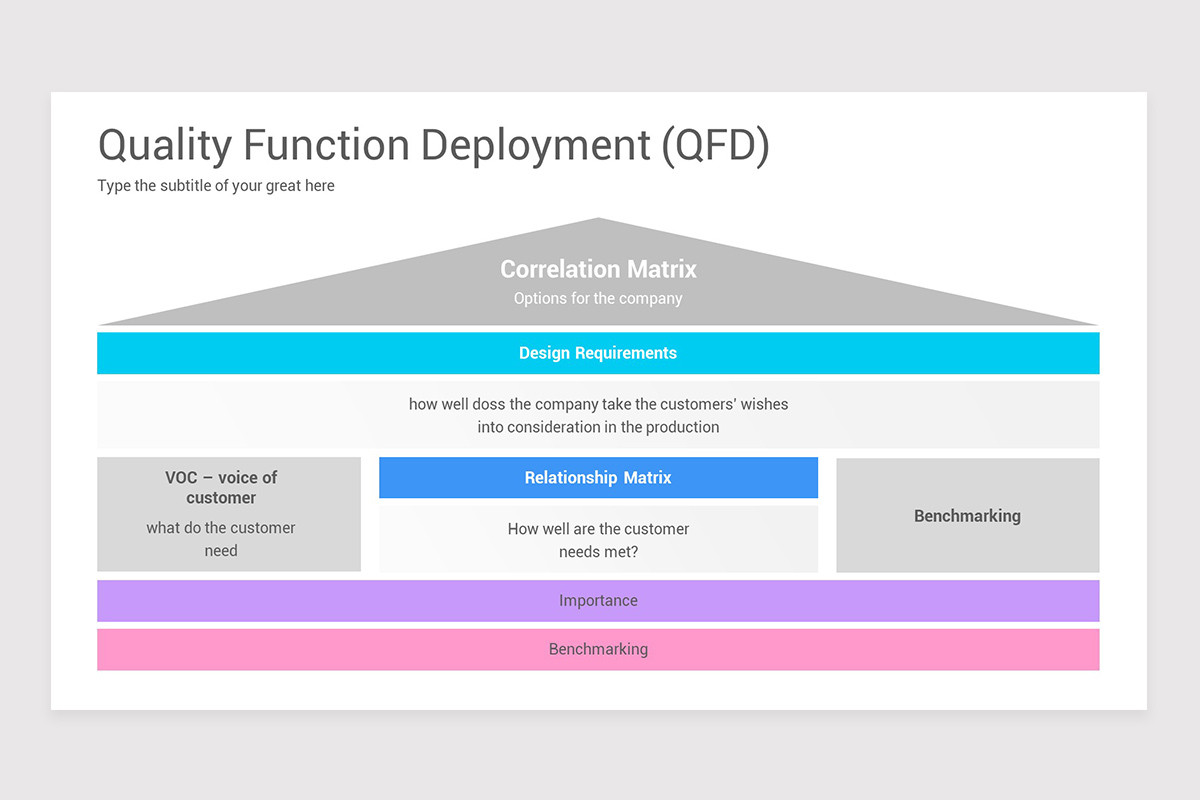Viewport: 1200px width, 800px height.
Task: Select the word "Deployment" in the title
Action: click(535, 146)
